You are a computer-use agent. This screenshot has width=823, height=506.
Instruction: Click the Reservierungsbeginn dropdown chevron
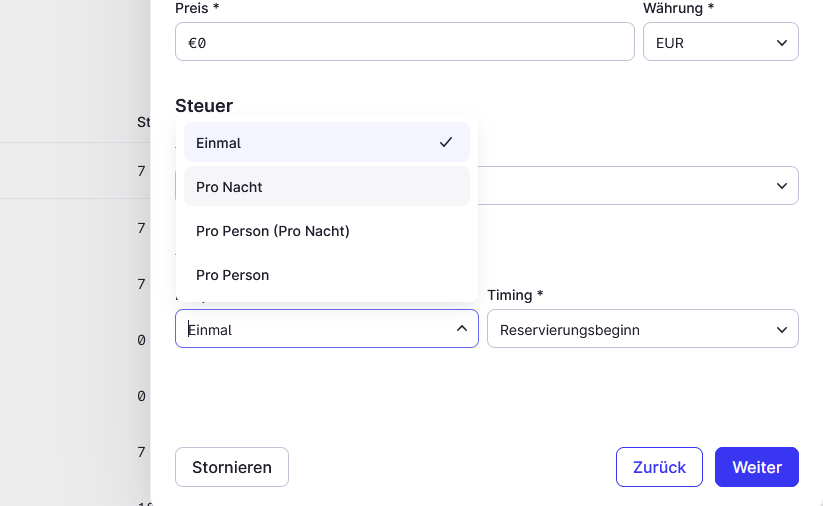click(x=782, y=330)
